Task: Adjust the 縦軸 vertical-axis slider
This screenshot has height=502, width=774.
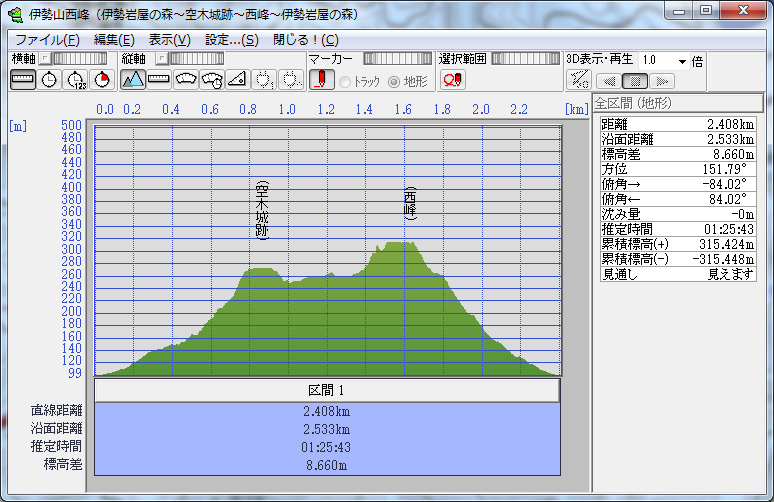Action: [196, 59]
